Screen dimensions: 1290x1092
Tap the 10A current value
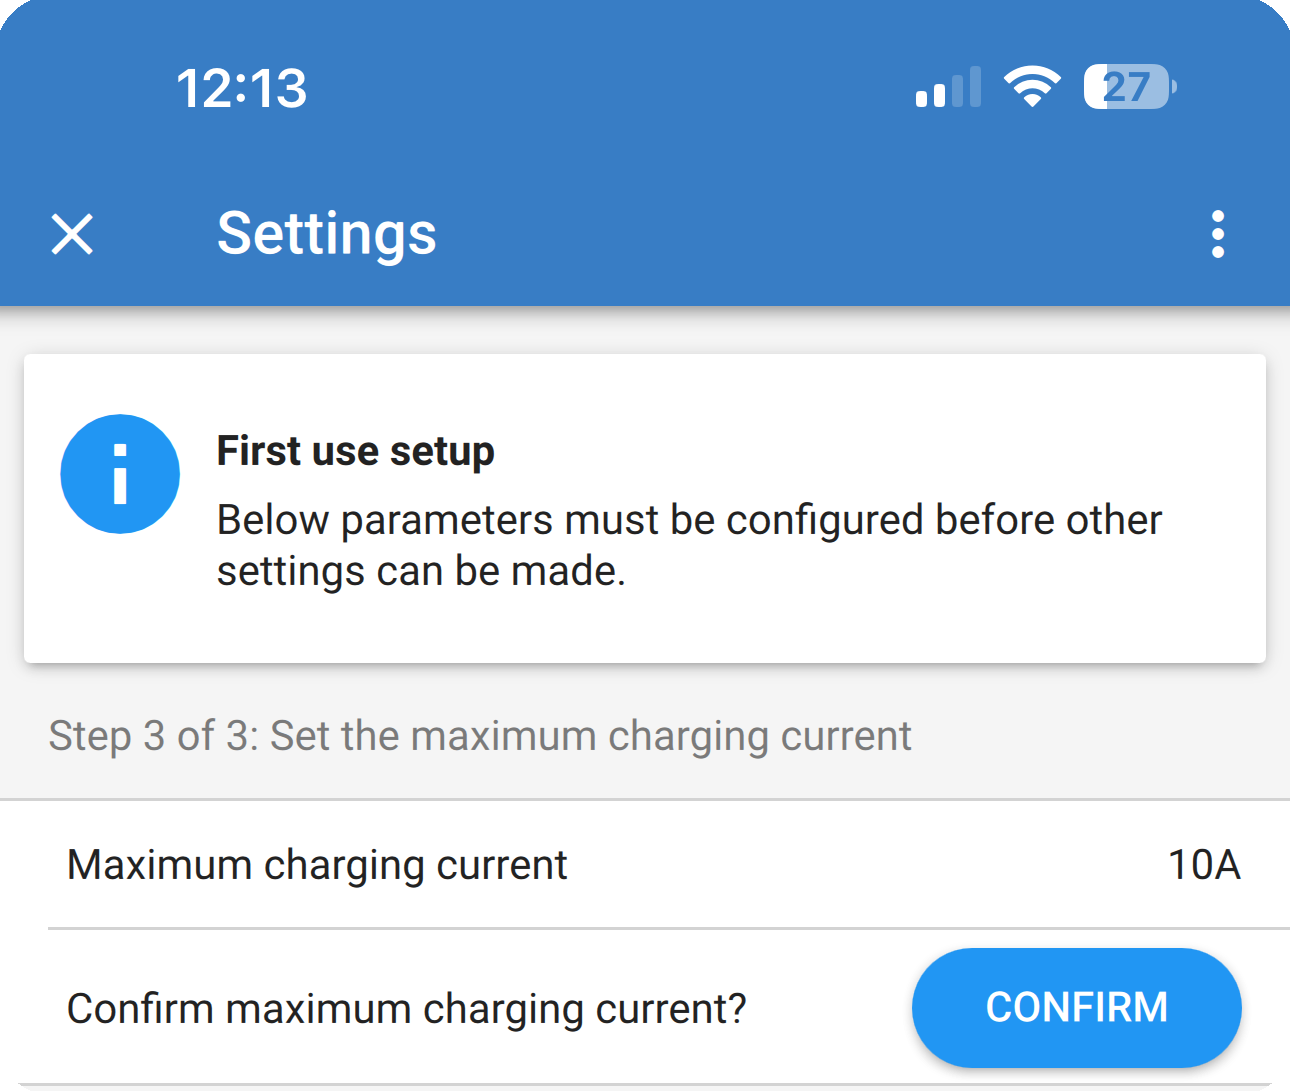click(1204, 865)
